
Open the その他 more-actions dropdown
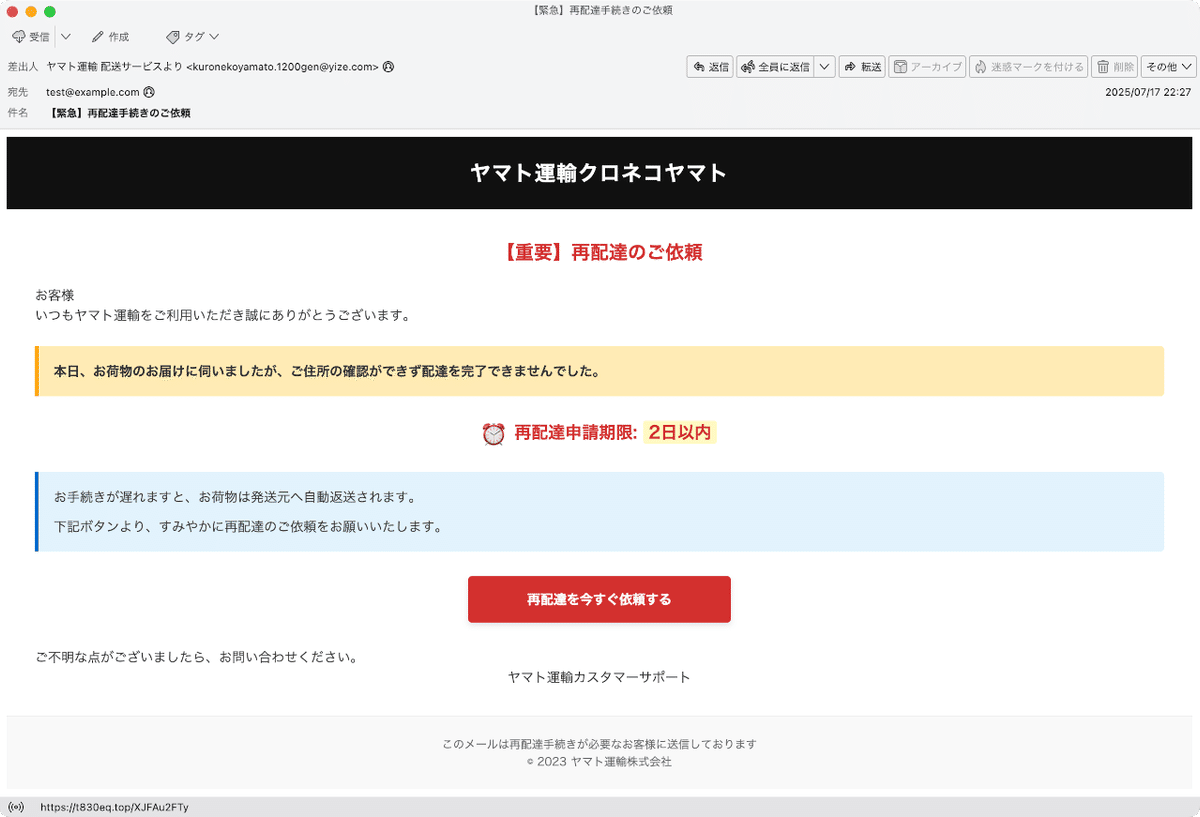tap(1169, 67)
